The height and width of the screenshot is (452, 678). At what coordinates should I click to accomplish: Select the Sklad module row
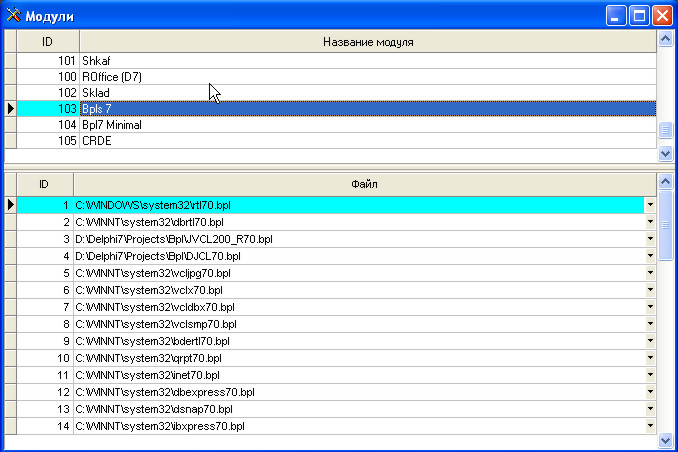pos(366,92)
